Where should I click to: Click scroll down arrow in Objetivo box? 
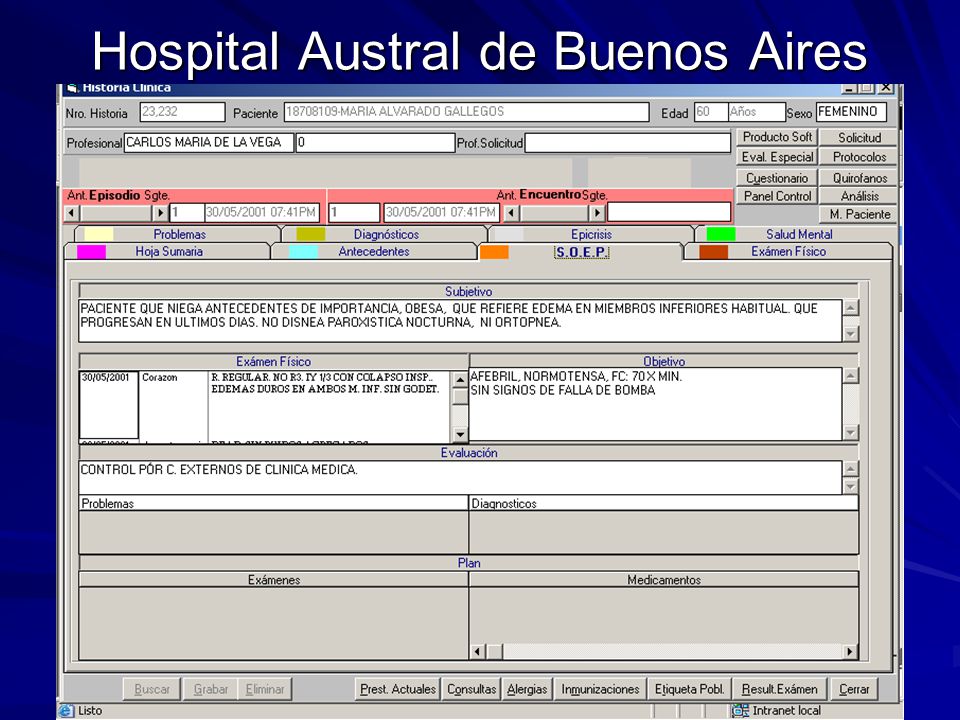850,432
